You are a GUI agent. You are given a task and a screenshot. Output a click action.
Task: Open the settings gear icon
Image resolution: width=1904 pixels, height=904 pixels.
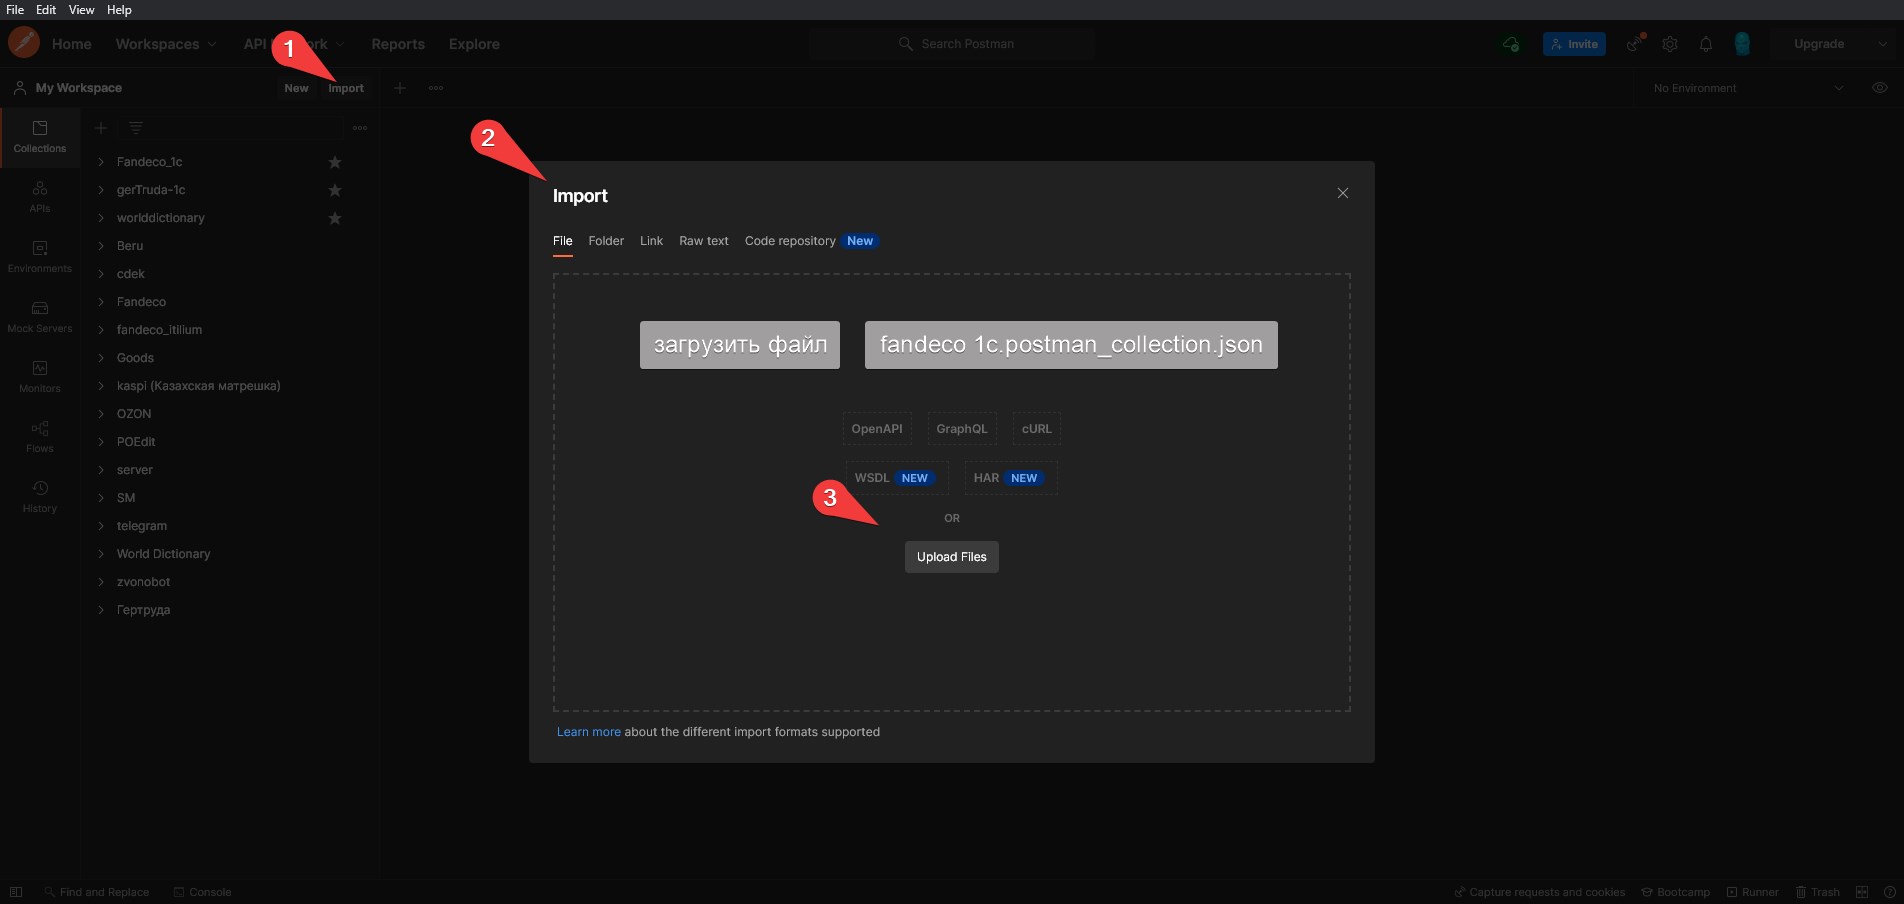[x=1670, y=44]
